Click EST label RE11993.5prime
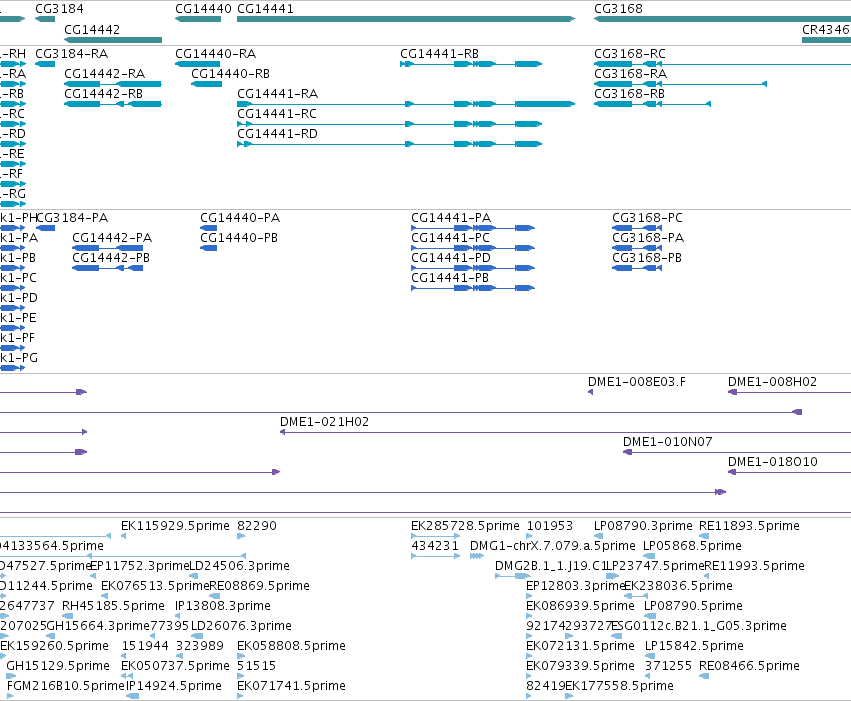The height and width of the screenshot is (701, 851). (754, 566)
